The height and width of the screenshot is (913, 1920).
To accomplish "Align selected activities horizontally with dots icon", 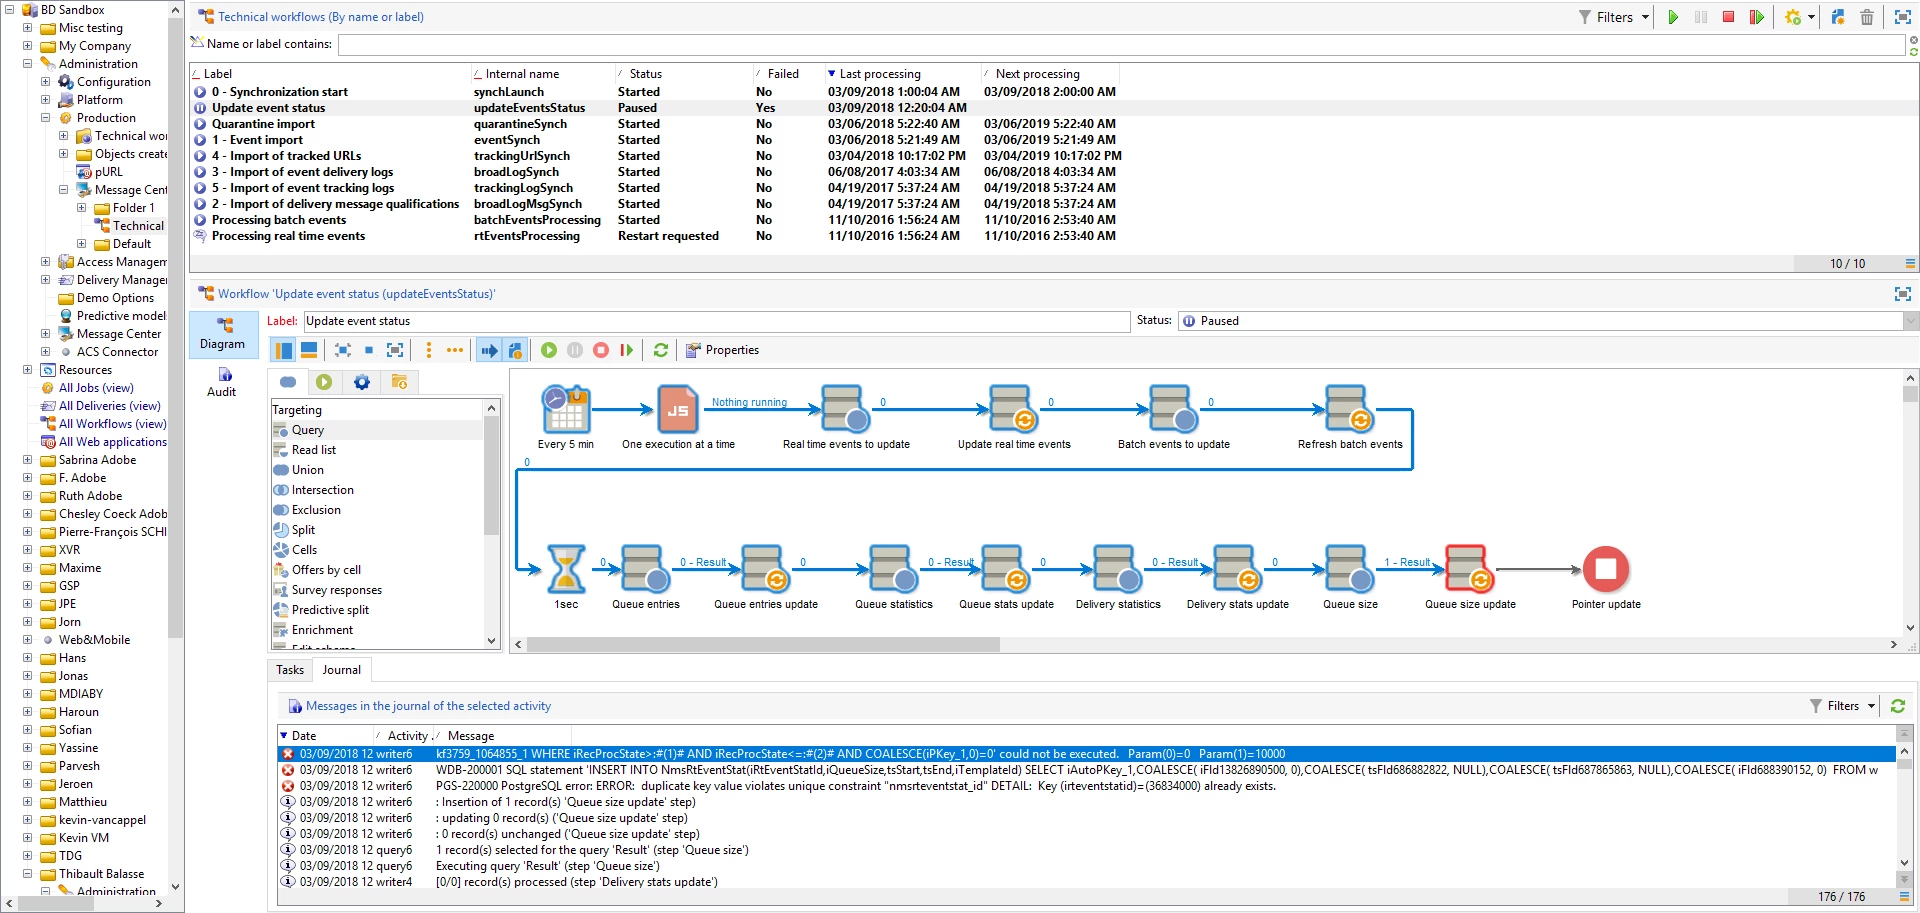I will pyautogui.click(x=455, y=350).
